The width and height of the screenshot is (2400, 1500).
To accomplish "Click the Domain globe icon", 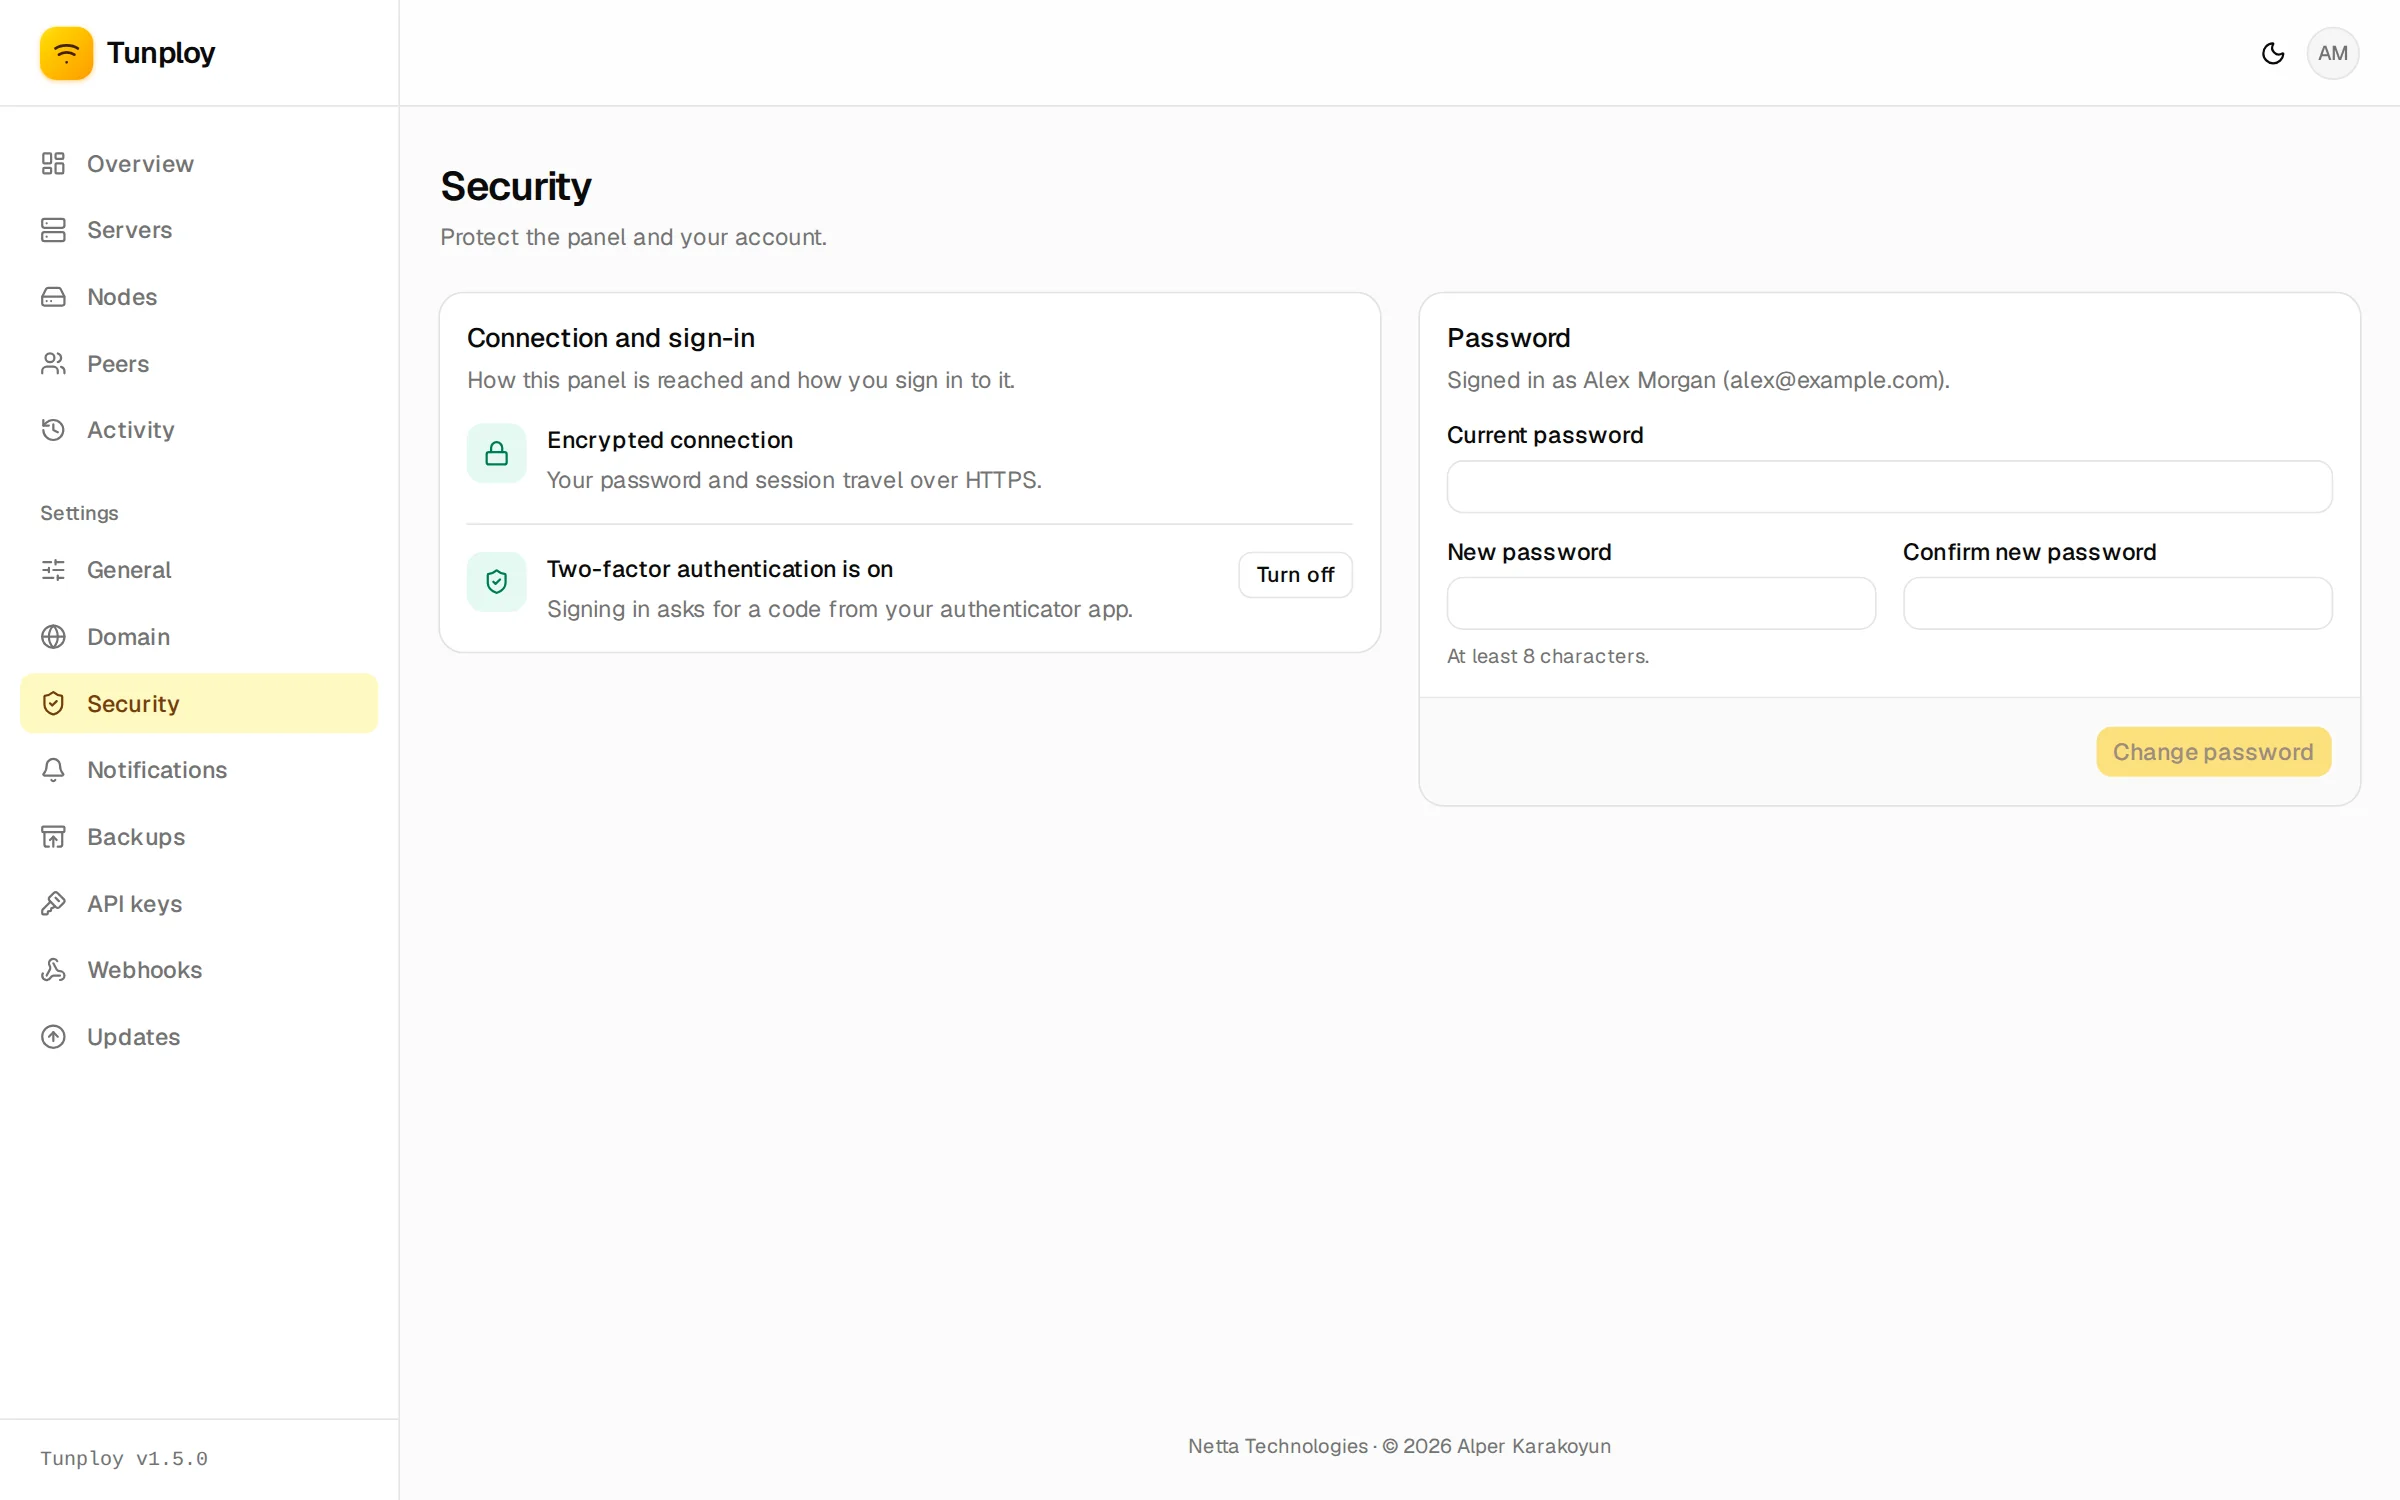I will [x=53, y=637].
